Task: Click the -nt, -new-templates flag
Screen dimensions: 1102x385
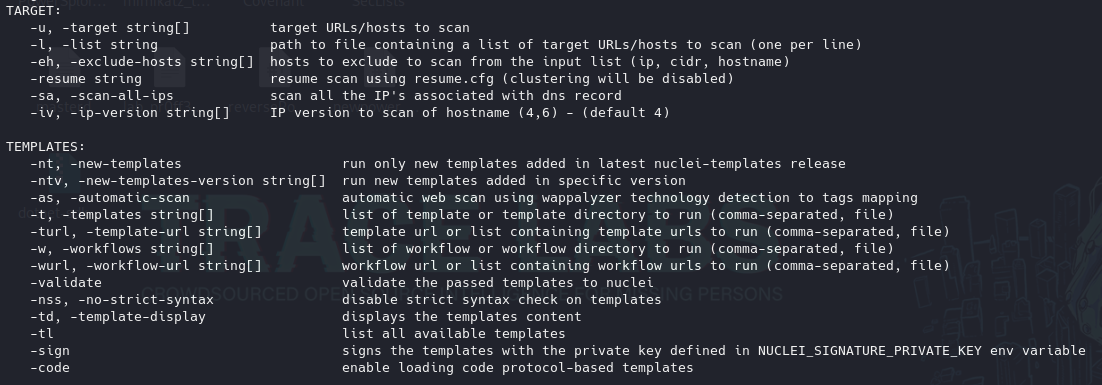Action: pyautogui.click(x=106, y=164)
